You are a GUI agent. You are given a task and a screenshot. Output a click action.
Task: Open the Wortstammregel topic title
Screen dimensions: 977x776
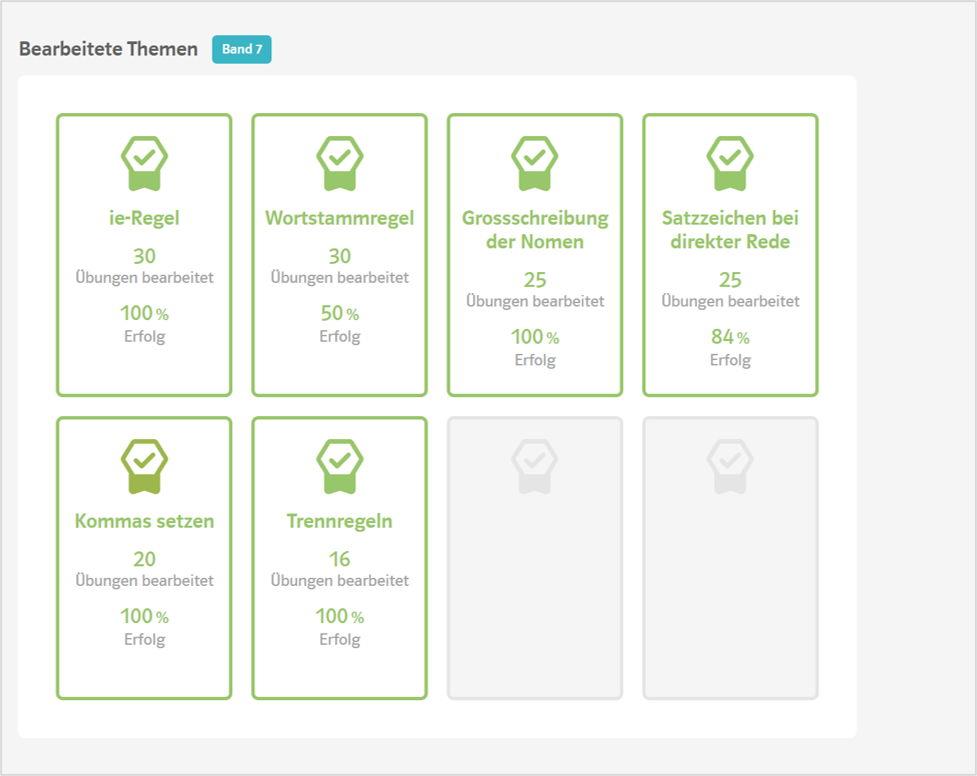tap(339, 218)
